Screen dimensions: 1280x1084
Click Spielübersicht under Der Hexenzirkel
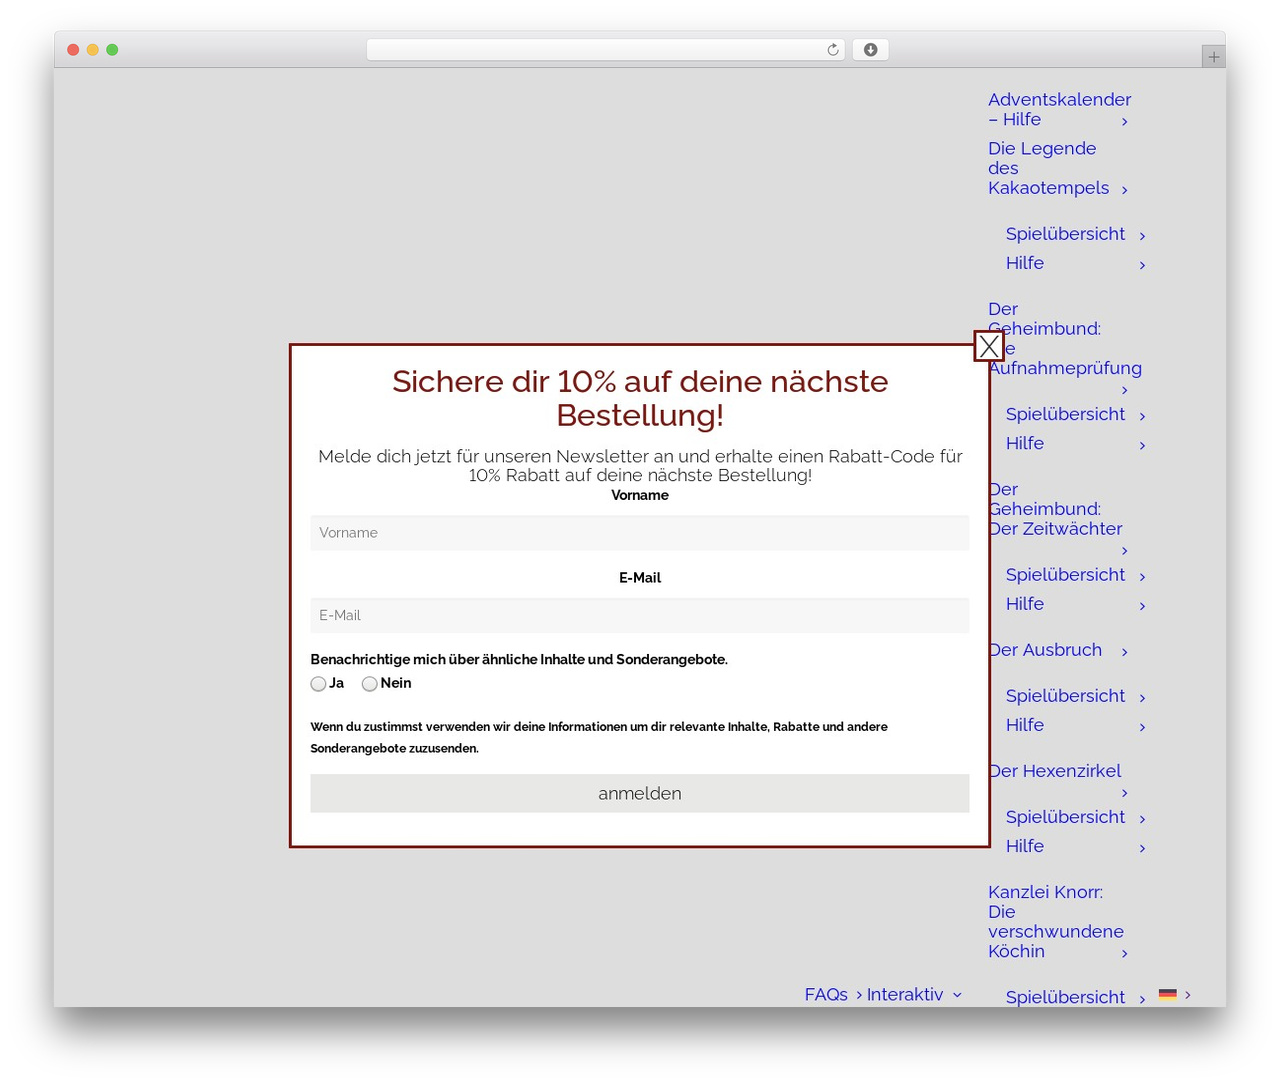tap(1065, 817)
